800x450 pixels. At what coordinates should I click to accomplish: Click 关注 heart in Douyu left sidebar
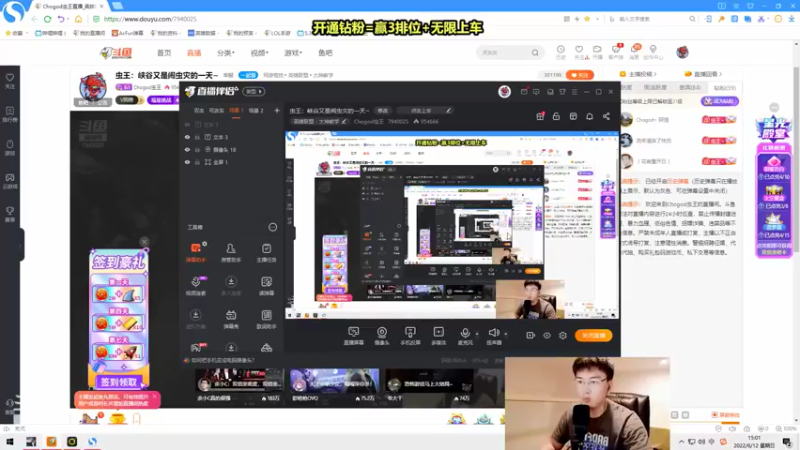pos(10,81)
